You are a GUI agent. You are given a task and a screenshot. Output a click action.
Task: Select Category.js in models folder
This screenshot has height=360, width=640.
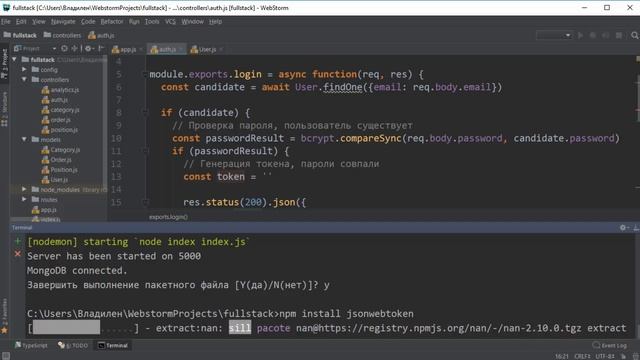point(61,150)
